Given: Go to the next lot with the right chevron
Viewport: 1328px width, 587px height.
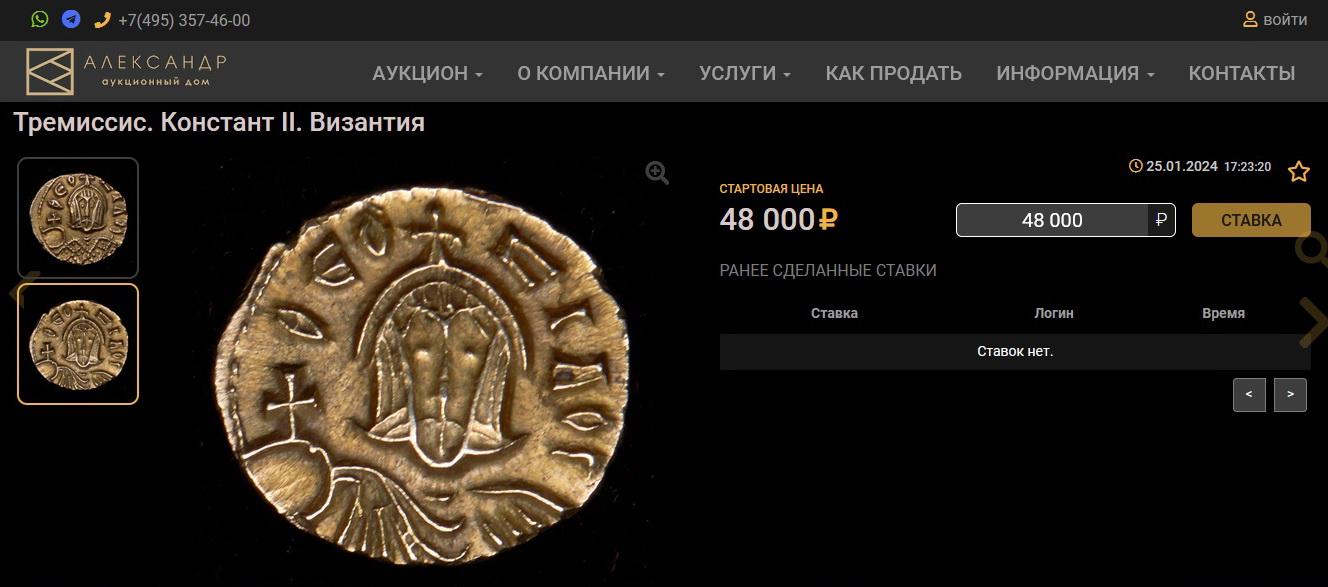Looking at the screenshot, I should (1313, 322).
